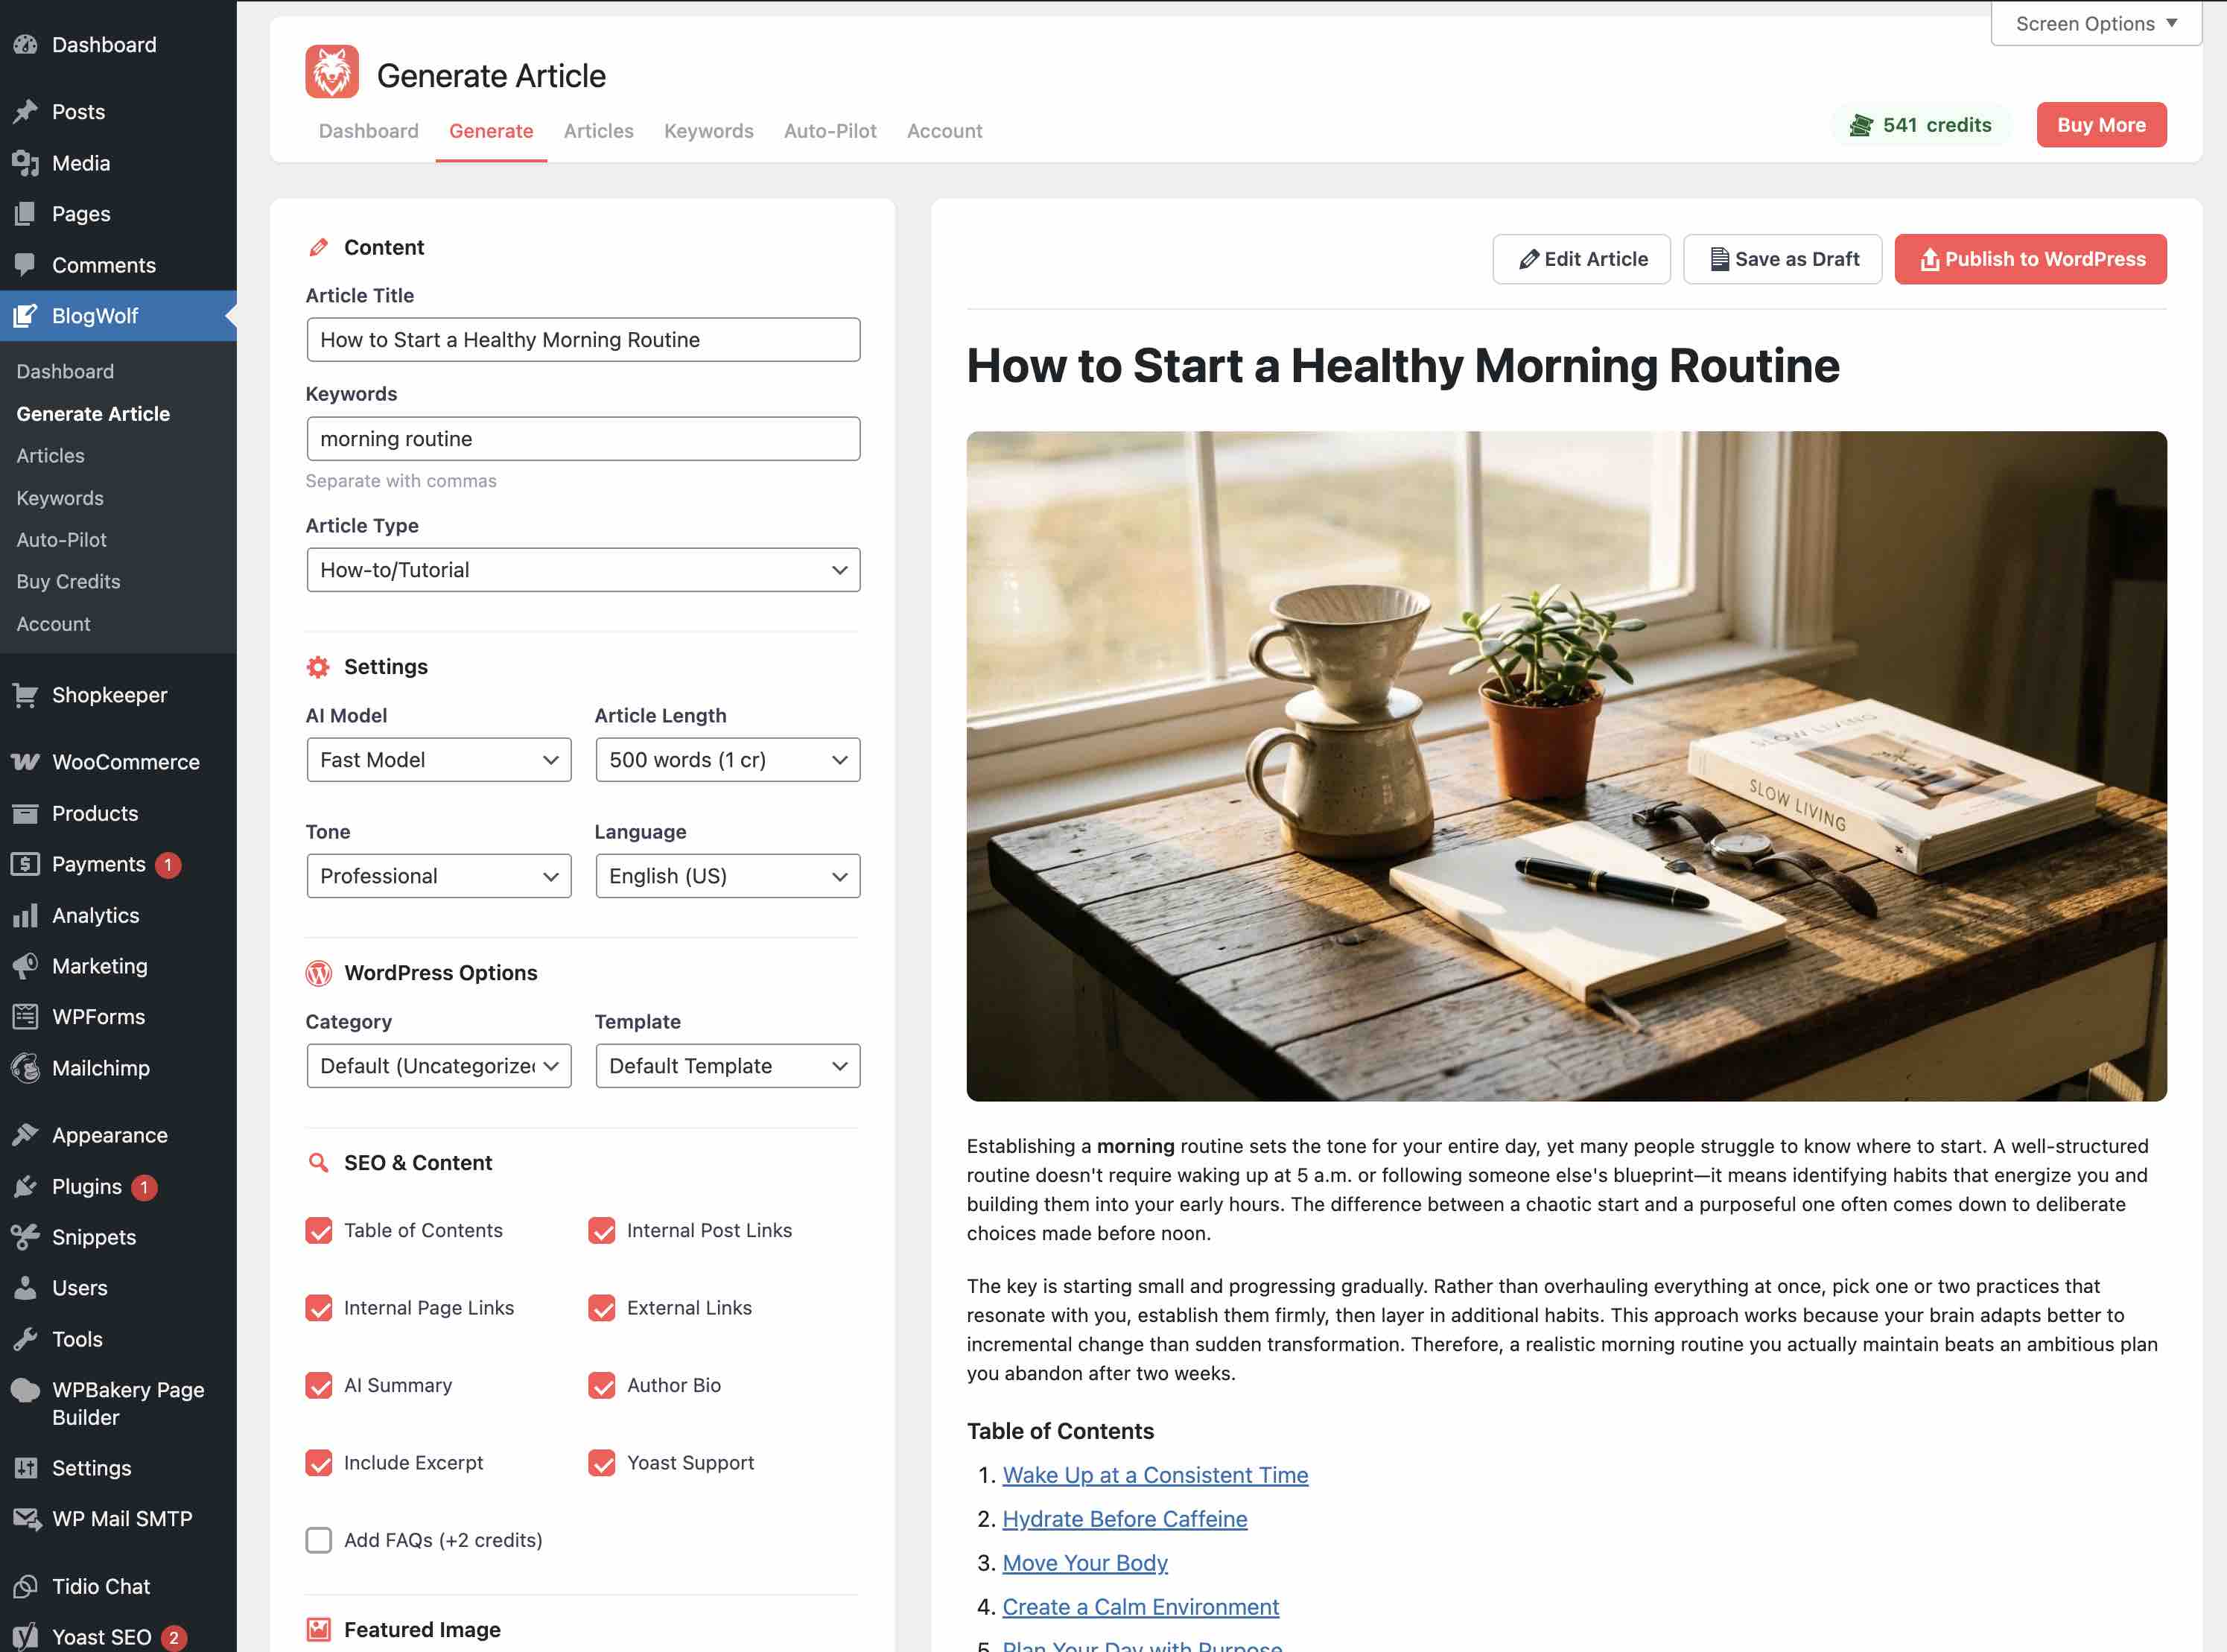
Task: Click the SEO & Content magnifier icon
Action: pos(318,1162)
